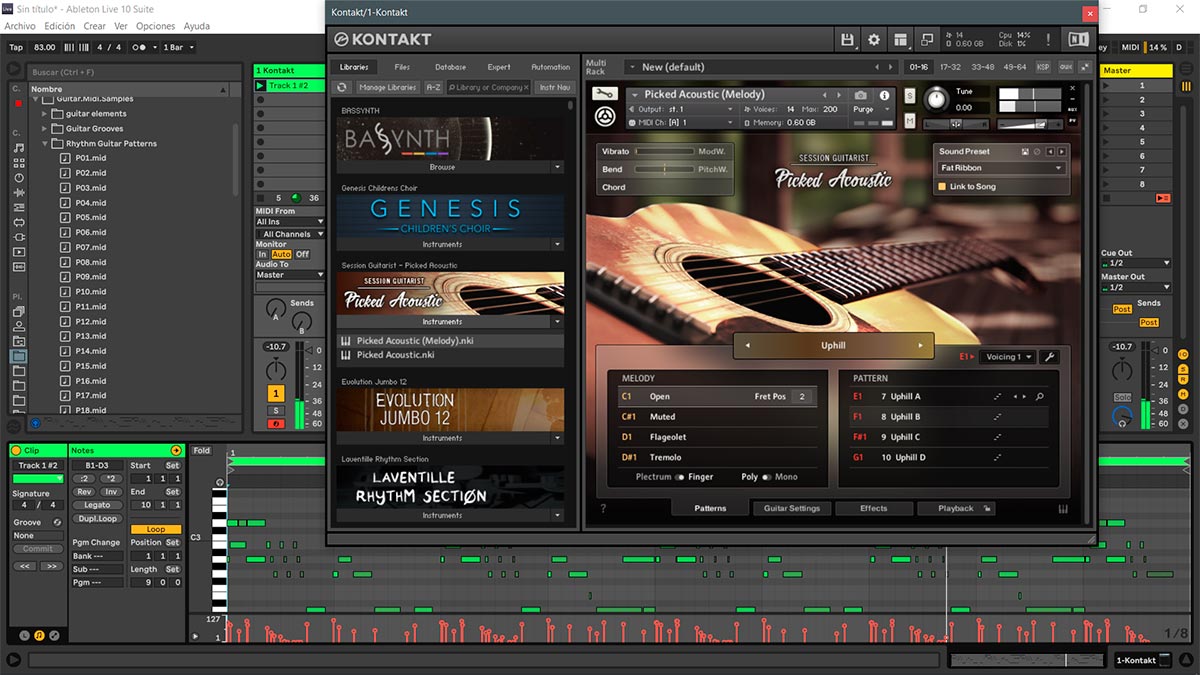Screen dimensions: 1200x675
Task: Launch Track 1 #2 clip
Action: click(261, 86)
